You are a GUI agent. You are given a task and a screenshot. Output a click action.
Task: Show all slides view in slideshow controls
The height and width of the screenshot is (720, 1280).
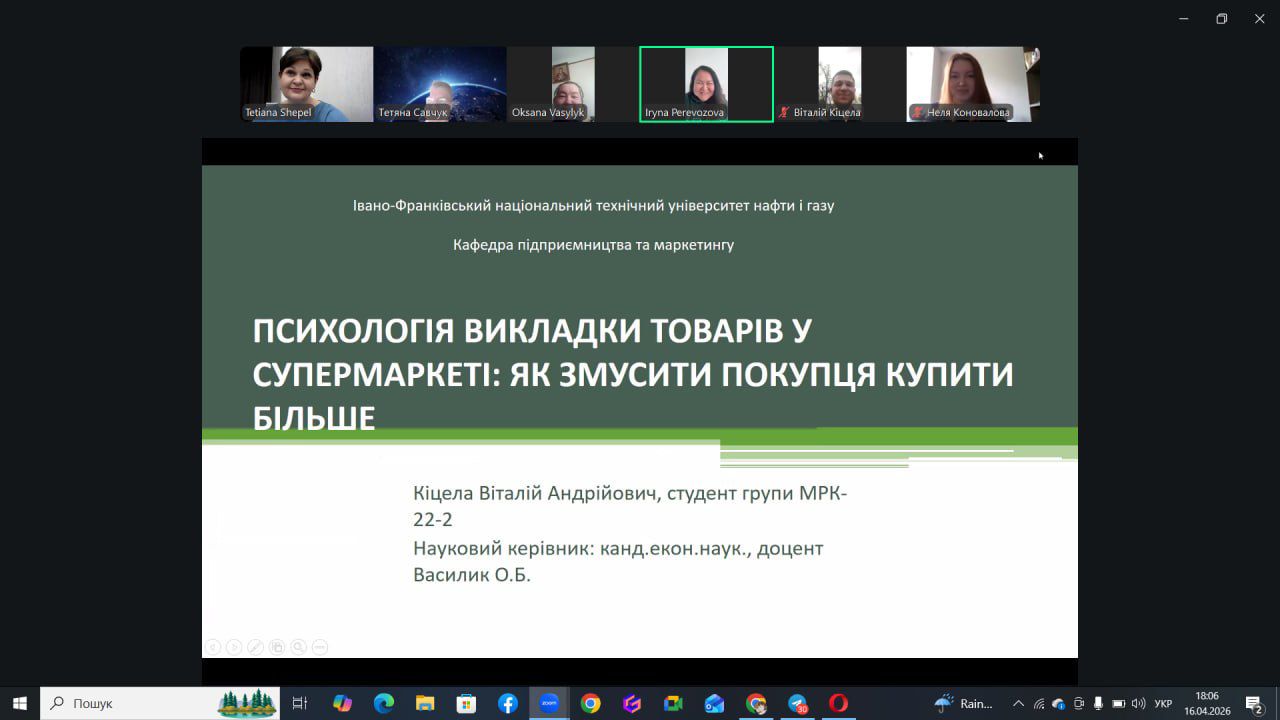point(277,647)
